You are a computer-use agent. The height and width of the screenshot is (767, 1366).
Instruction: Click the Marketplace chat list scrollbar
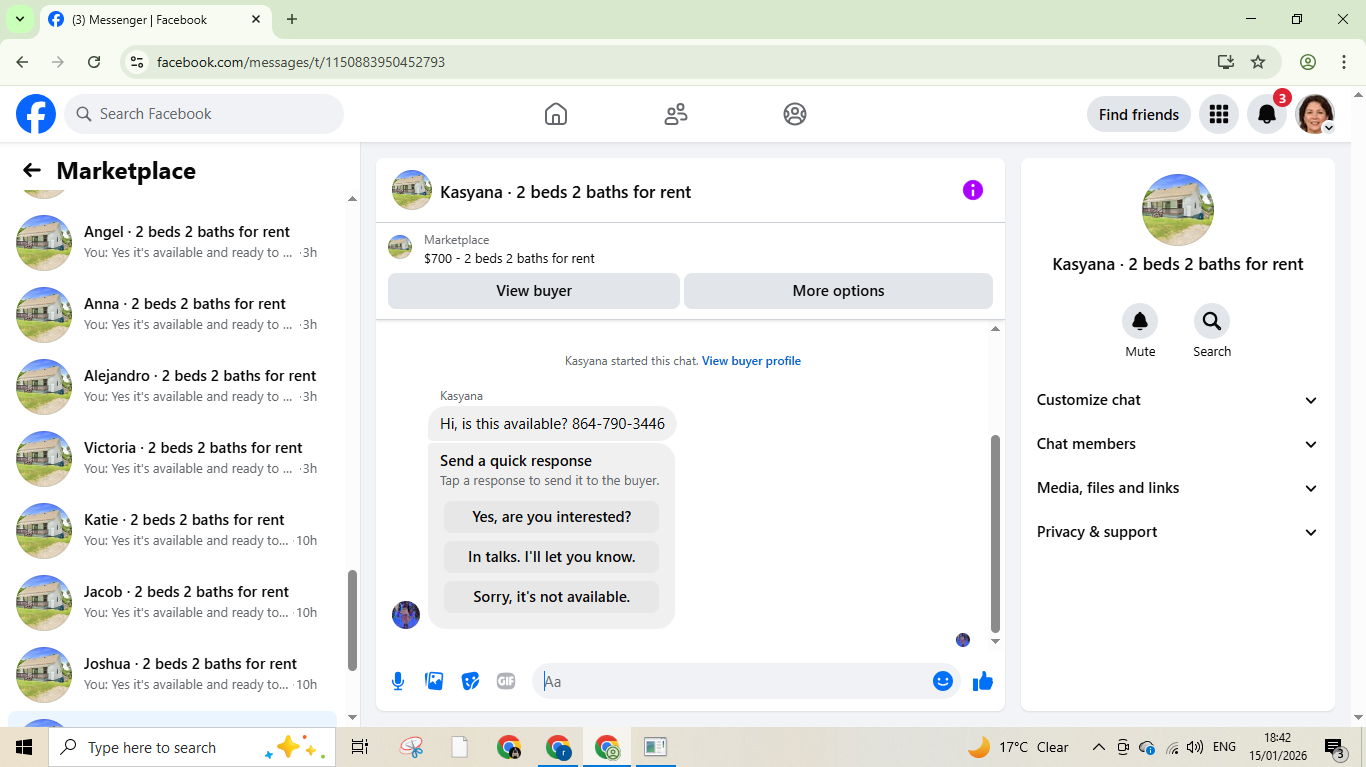(x=352, y=620)
